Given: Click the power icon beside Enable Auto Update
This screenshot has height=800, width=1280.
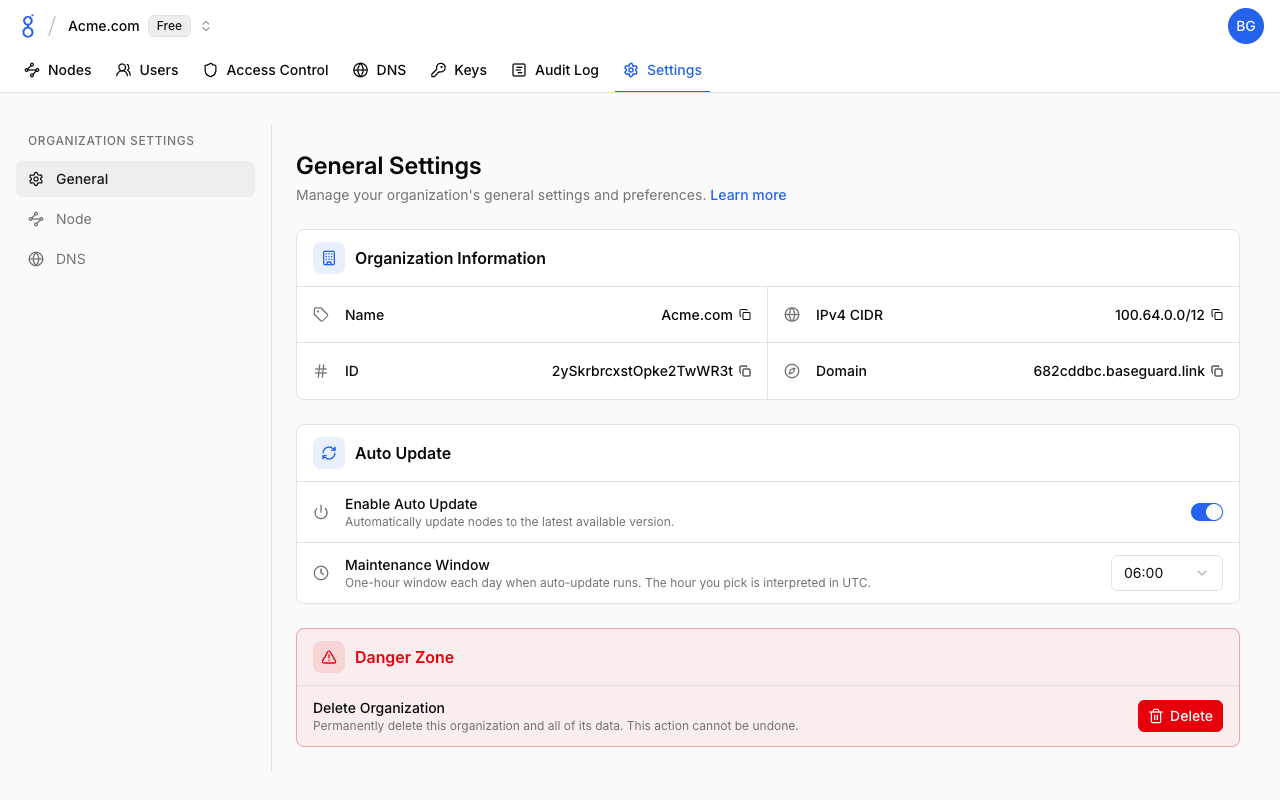Looking at the screenshot, I should (x=321, y=512).
